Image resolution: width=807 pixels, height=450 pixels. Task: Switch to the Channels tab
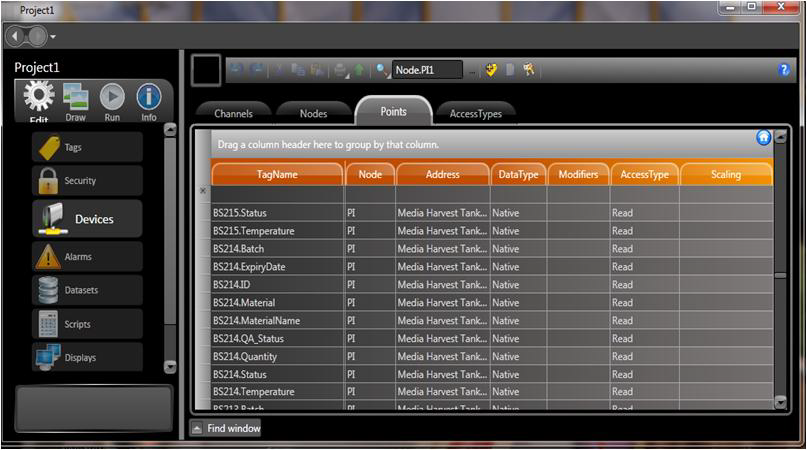click(233, 114)
